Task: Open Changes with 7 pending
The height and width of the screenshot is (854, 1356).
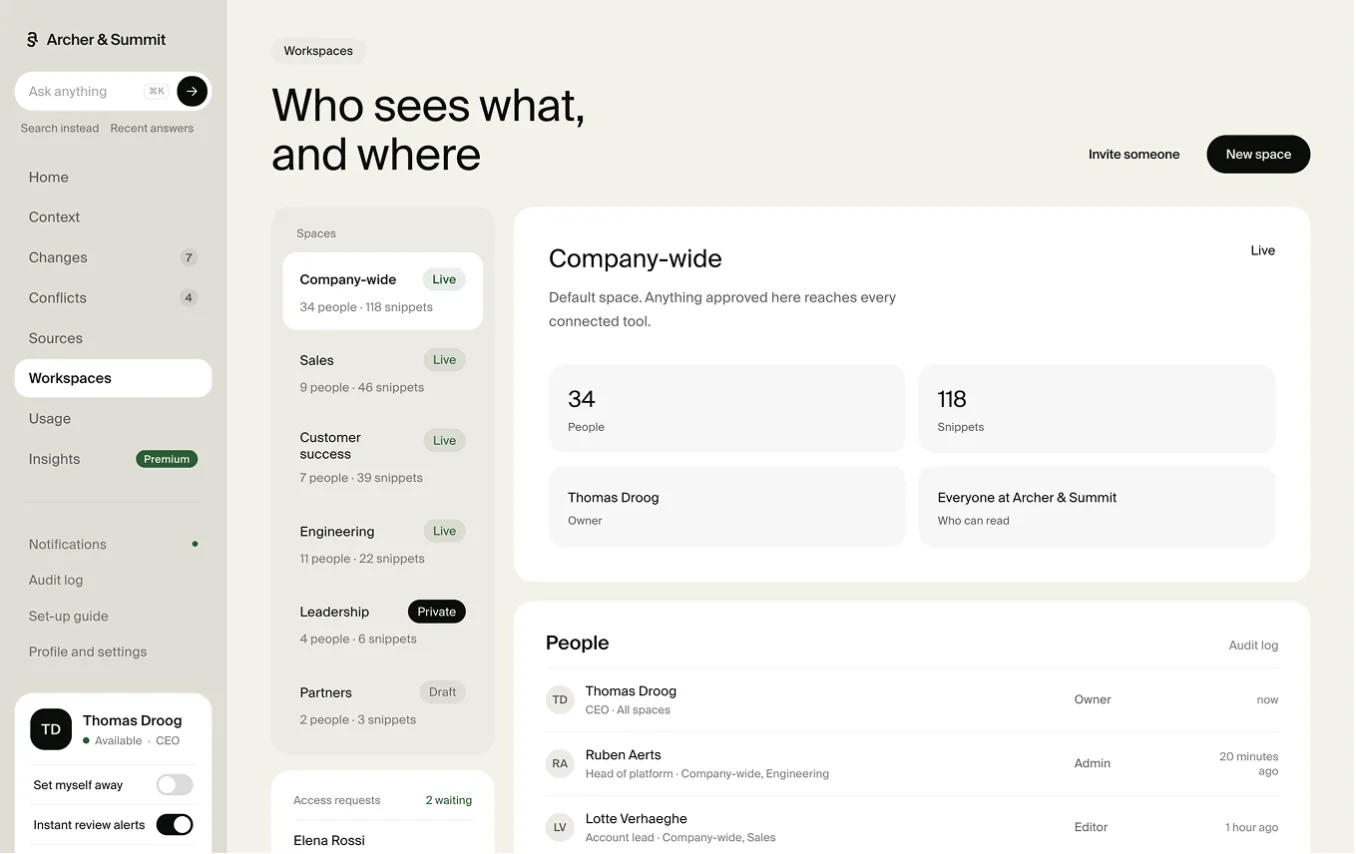Action: 113,257
